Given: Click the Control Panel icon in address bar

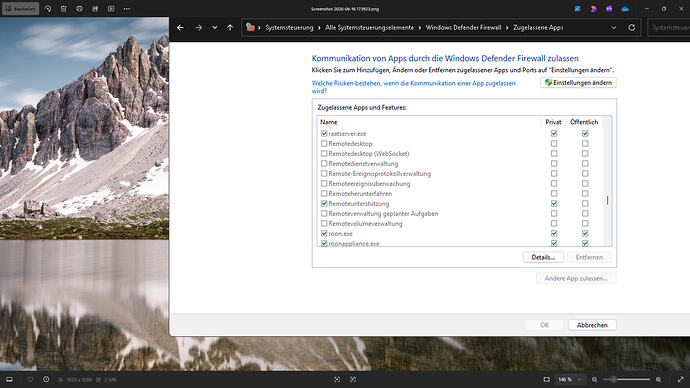Looking at the screenshot, I should point(250,28).
